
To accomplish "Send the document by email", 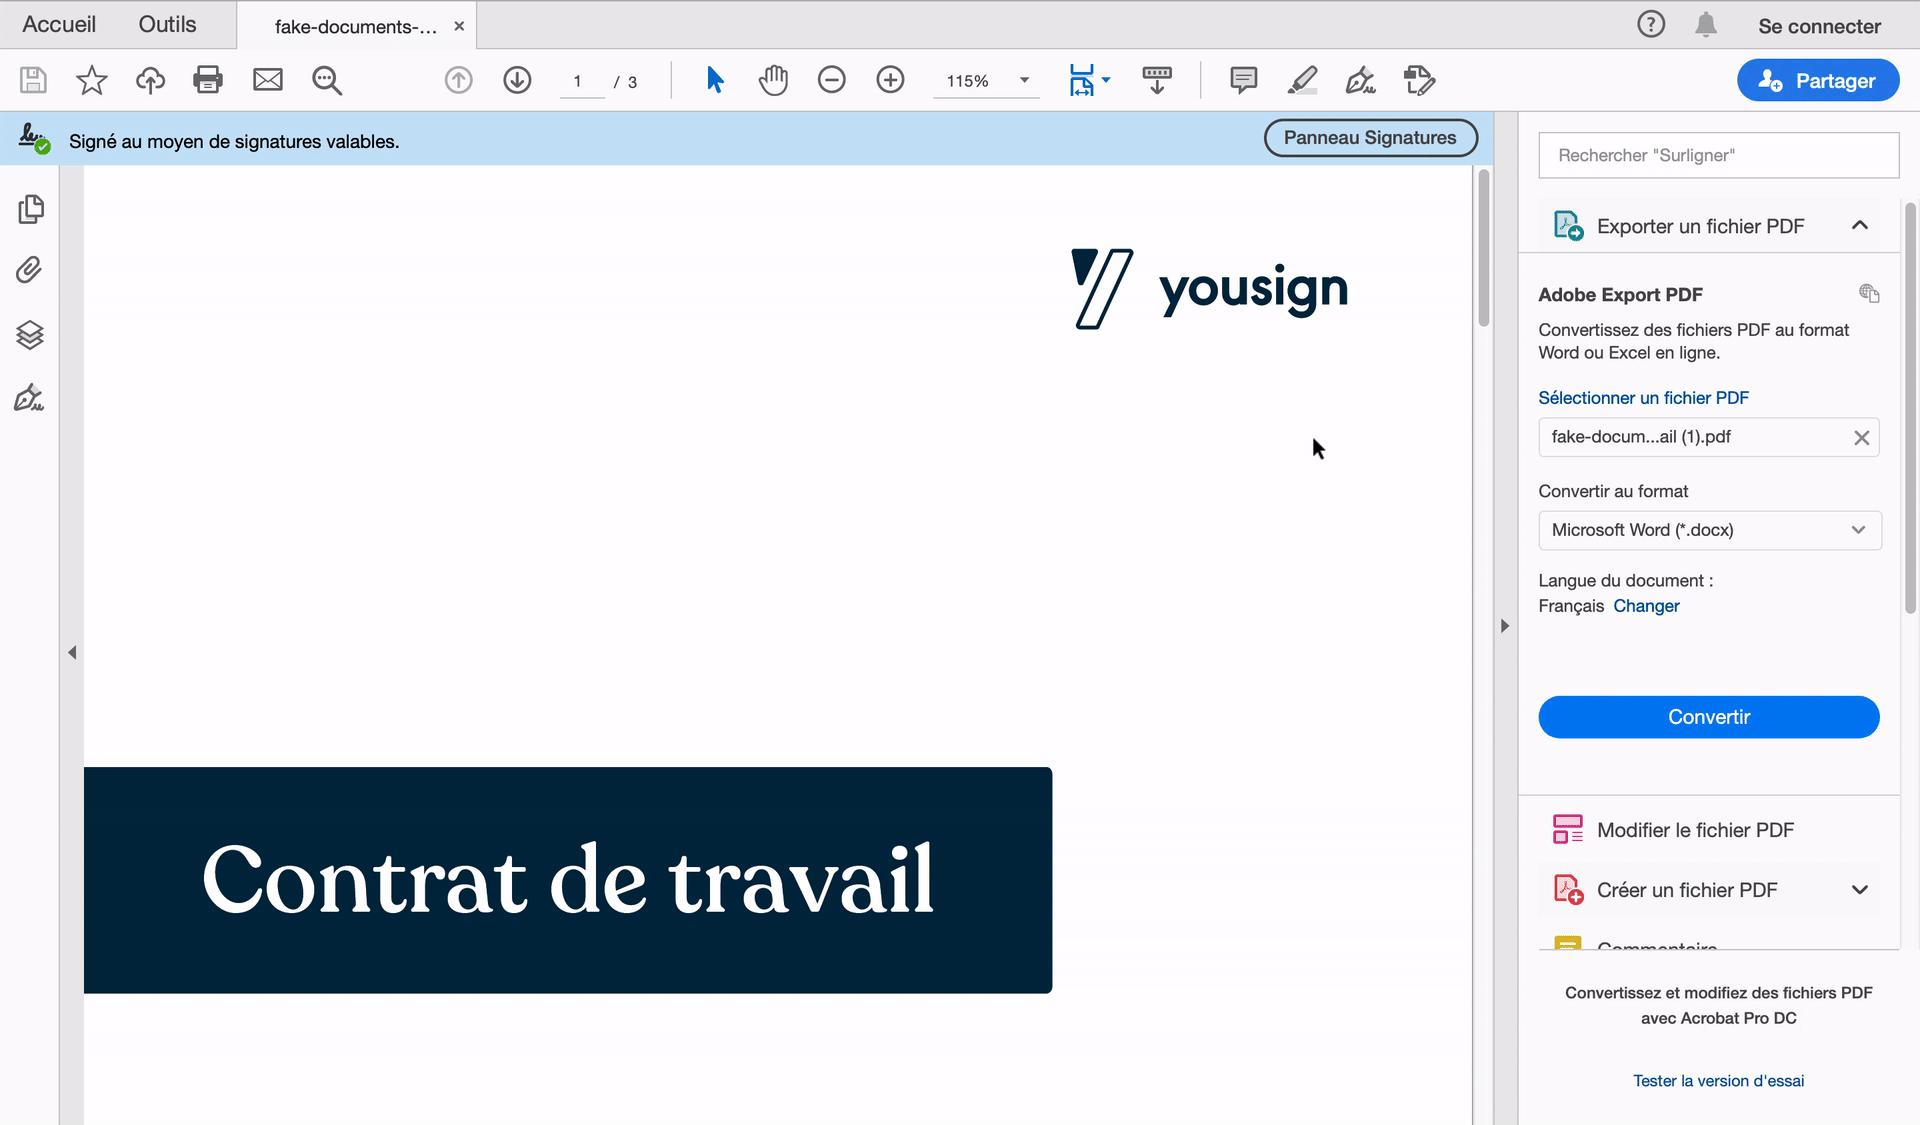I will coord(267,80).
